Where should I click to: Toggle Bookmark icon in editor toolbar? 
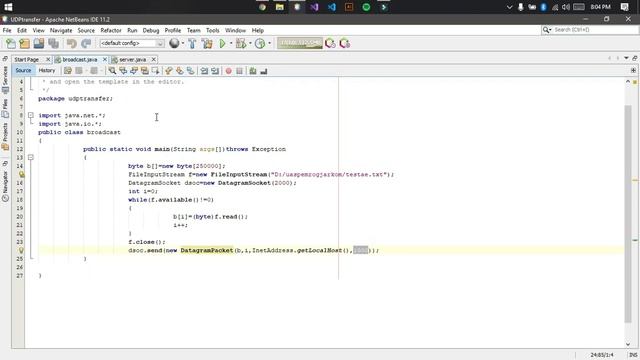(191, 71)
